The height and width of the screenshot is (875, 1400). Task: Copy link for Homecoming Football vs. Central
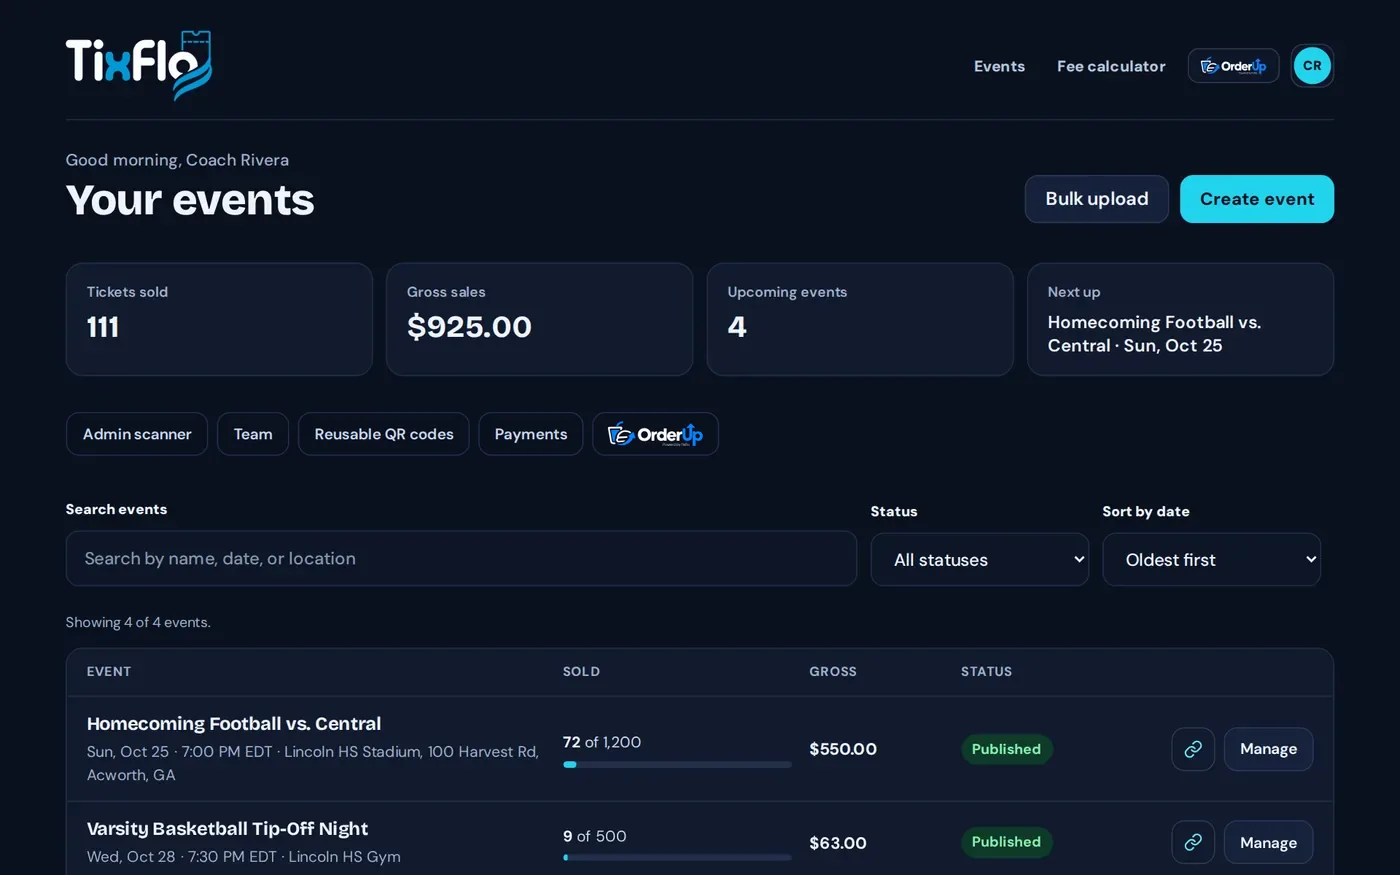coord(1193,749)
